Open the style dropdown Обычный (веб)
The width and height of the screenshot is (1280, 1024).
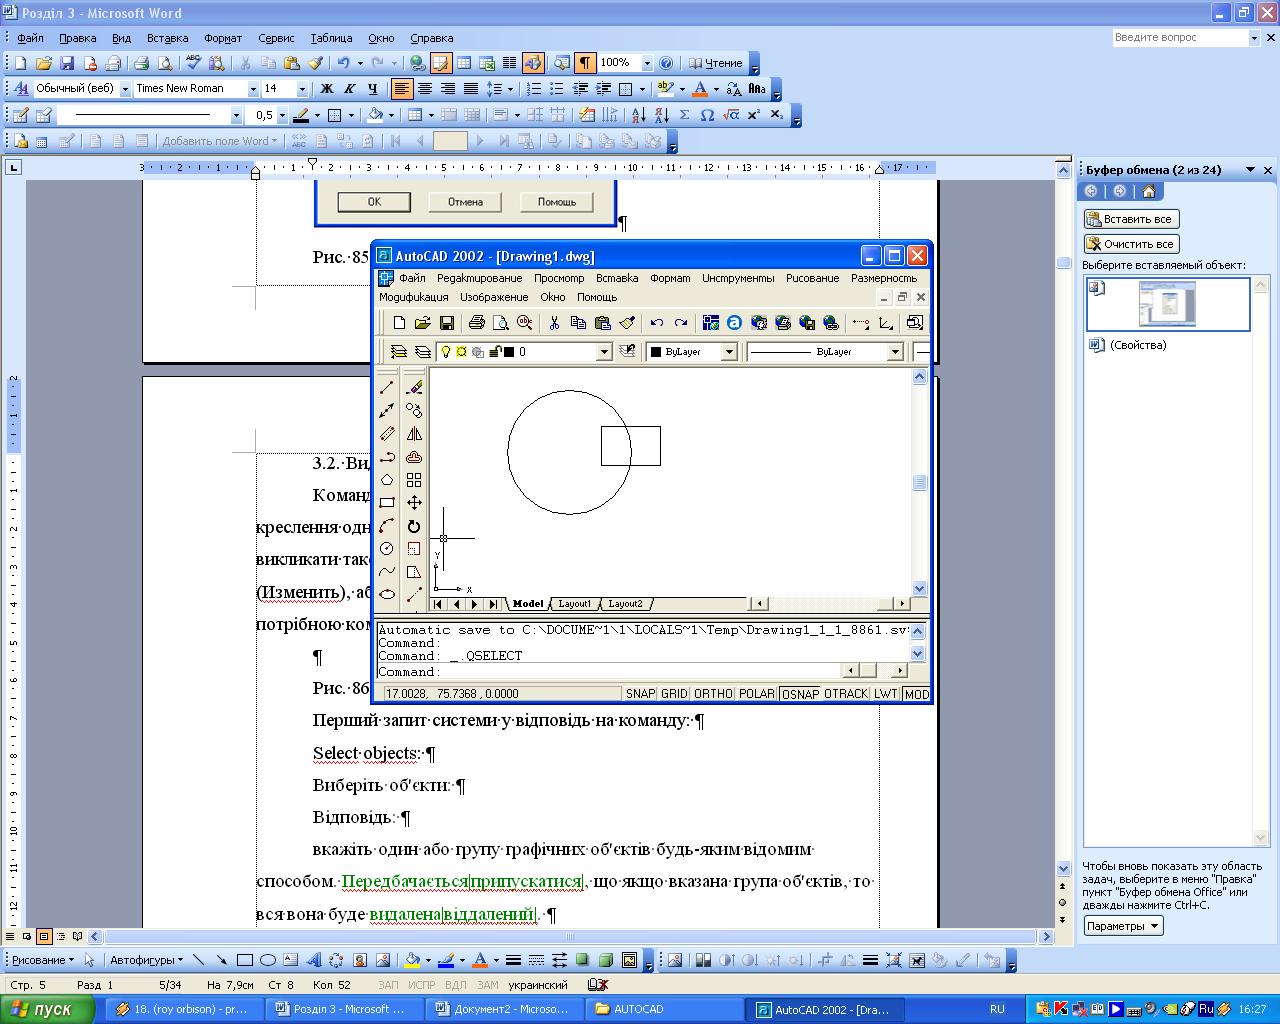(x=126, y=89)
